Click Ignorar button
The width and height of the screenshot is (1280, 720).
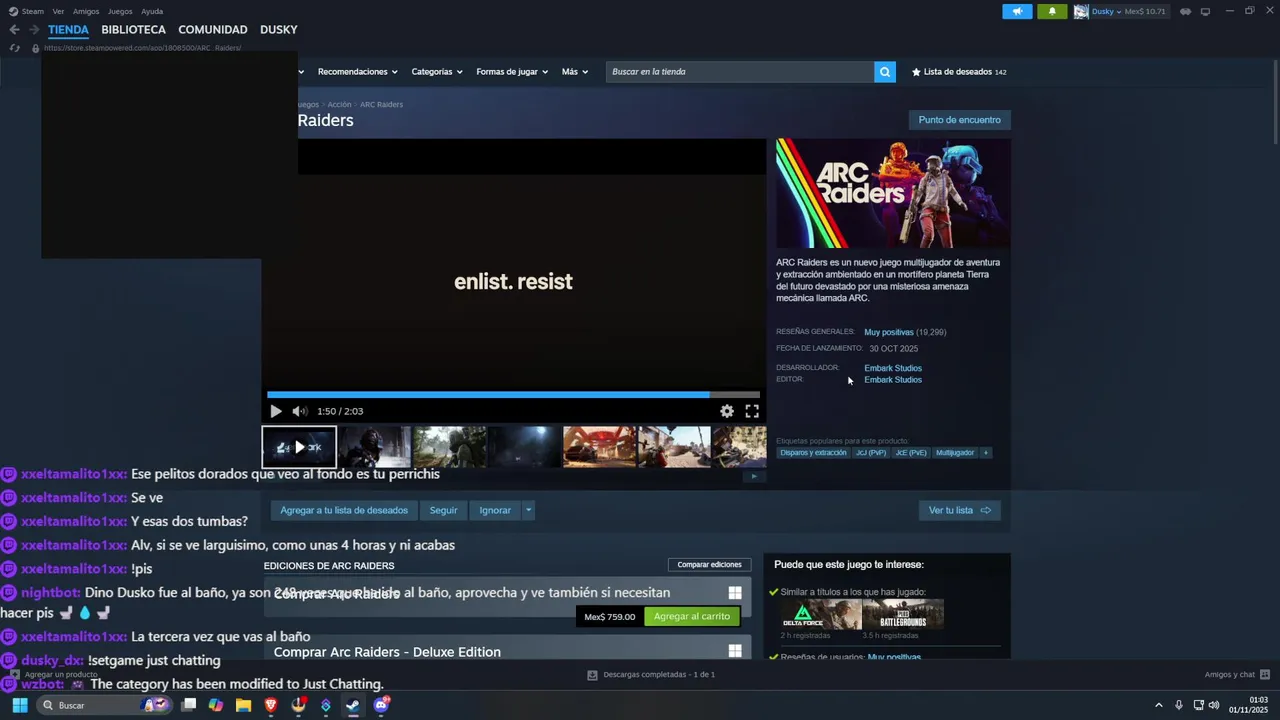click(495, 510)
